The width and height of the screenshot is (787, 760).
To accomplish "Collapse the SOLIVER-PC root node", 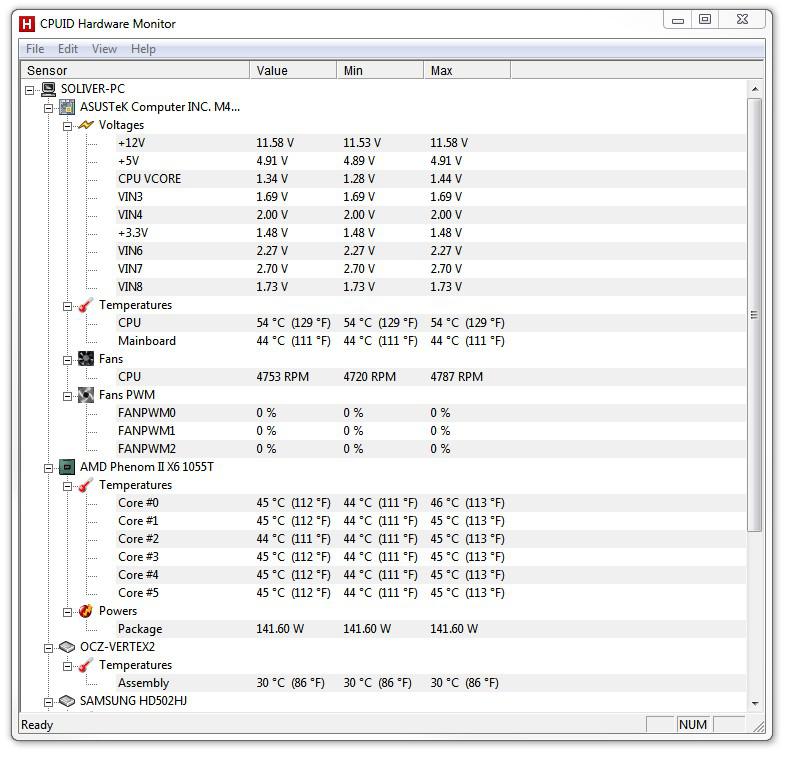I will pos(30,90).
